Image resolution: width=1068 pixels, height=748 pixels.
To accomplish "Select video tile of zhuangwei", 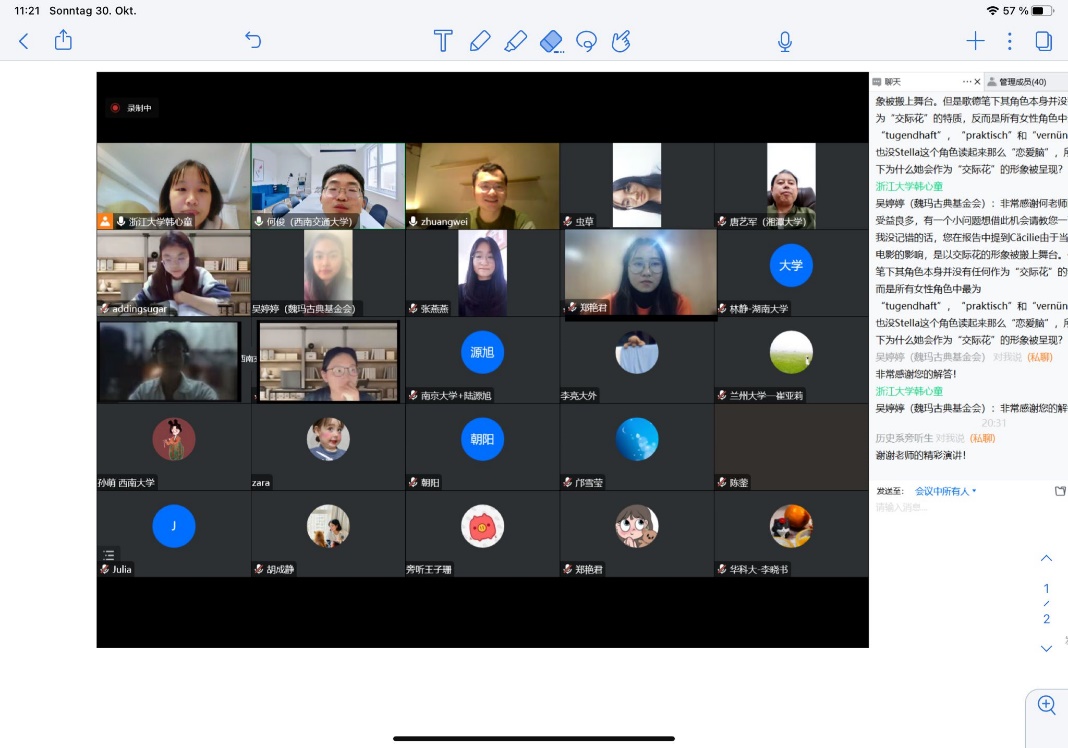I will 482,186.
